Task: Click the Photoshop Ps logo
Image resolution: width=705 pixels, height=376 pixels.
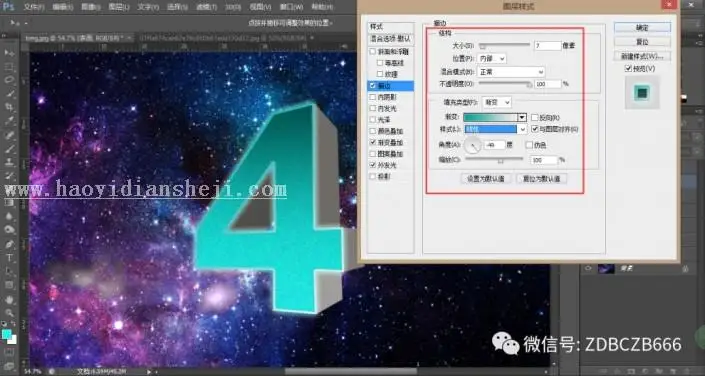Action: point(9,6)
